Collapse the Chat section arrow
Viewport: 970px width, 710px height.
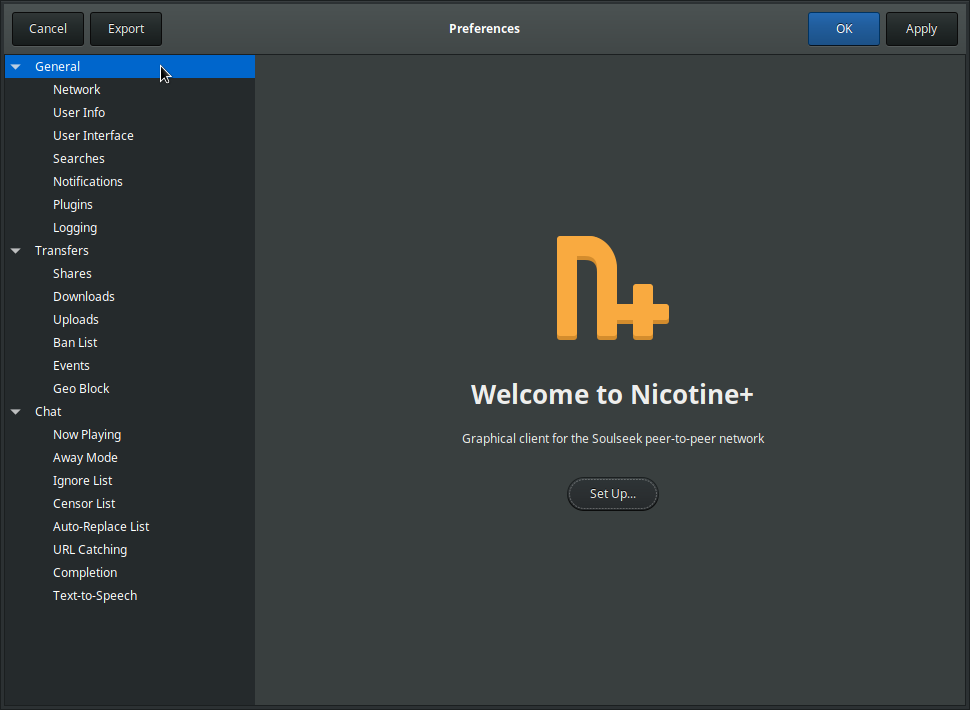16,412
